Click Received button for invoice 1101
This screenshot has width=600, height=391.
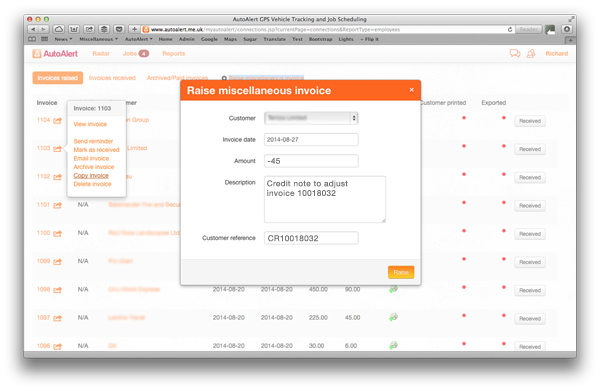(x=530, y=206)
